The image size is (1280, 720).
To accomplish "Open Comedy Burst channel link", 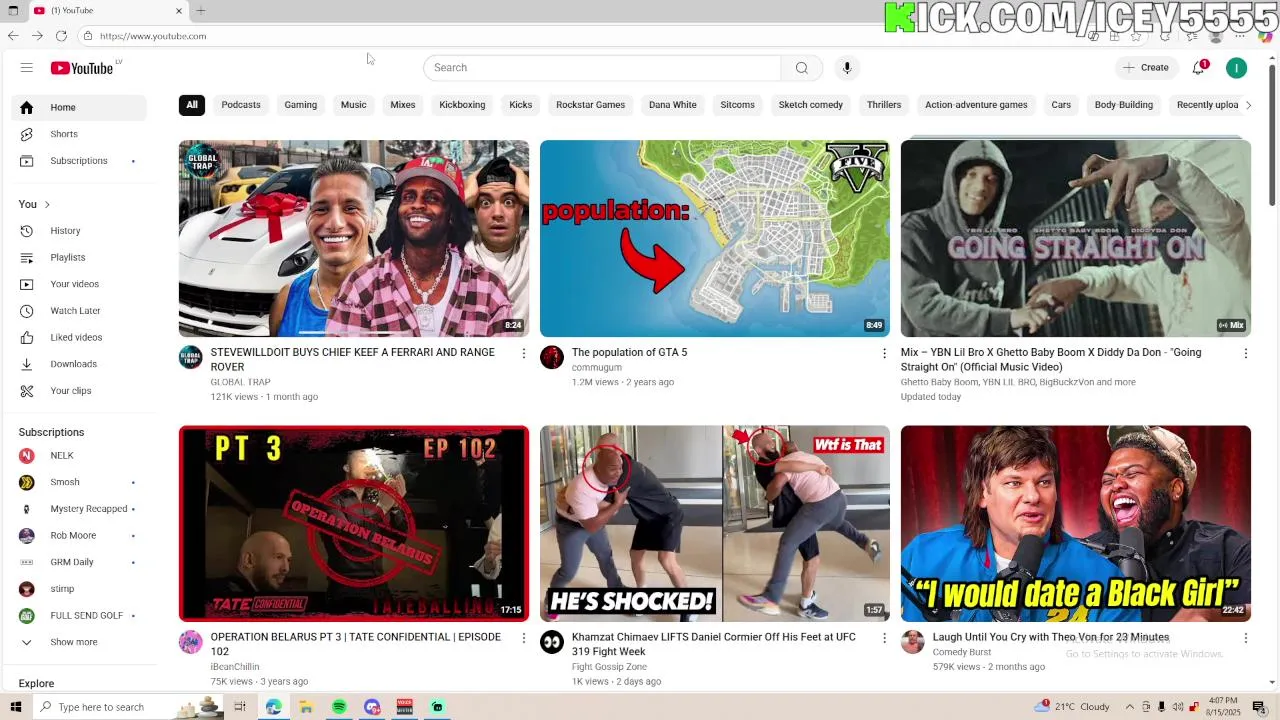I will tap(962, 652).
